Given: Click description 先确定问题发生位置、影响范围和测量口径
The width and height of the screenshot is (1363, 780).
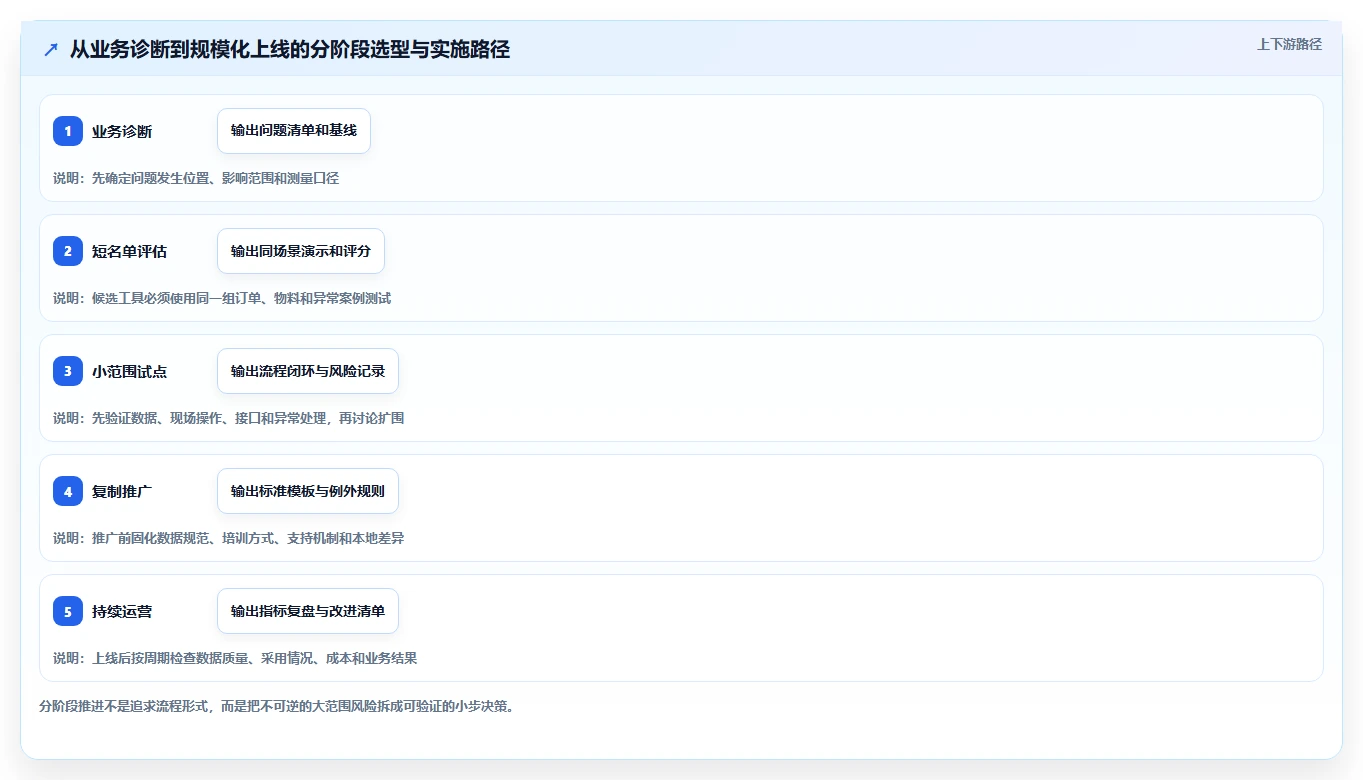Looking at the screenshot, I should click(x=196, y=178).
